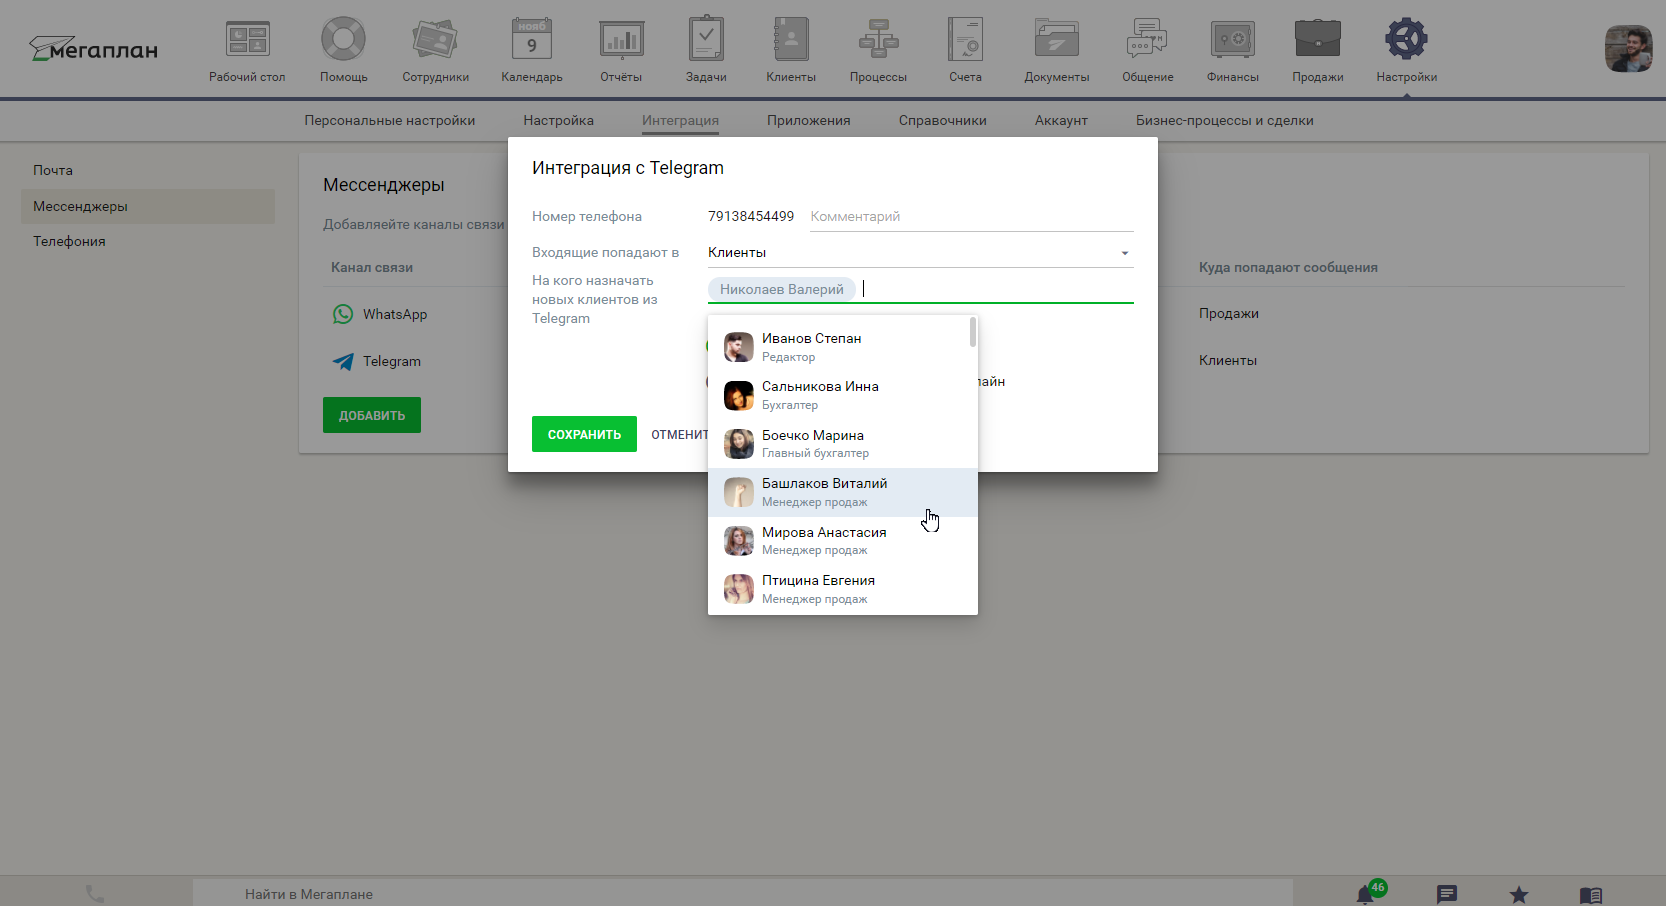1666x906 pixels.
Task: Click the Telegram channel icon
Action: pos(343,361)
